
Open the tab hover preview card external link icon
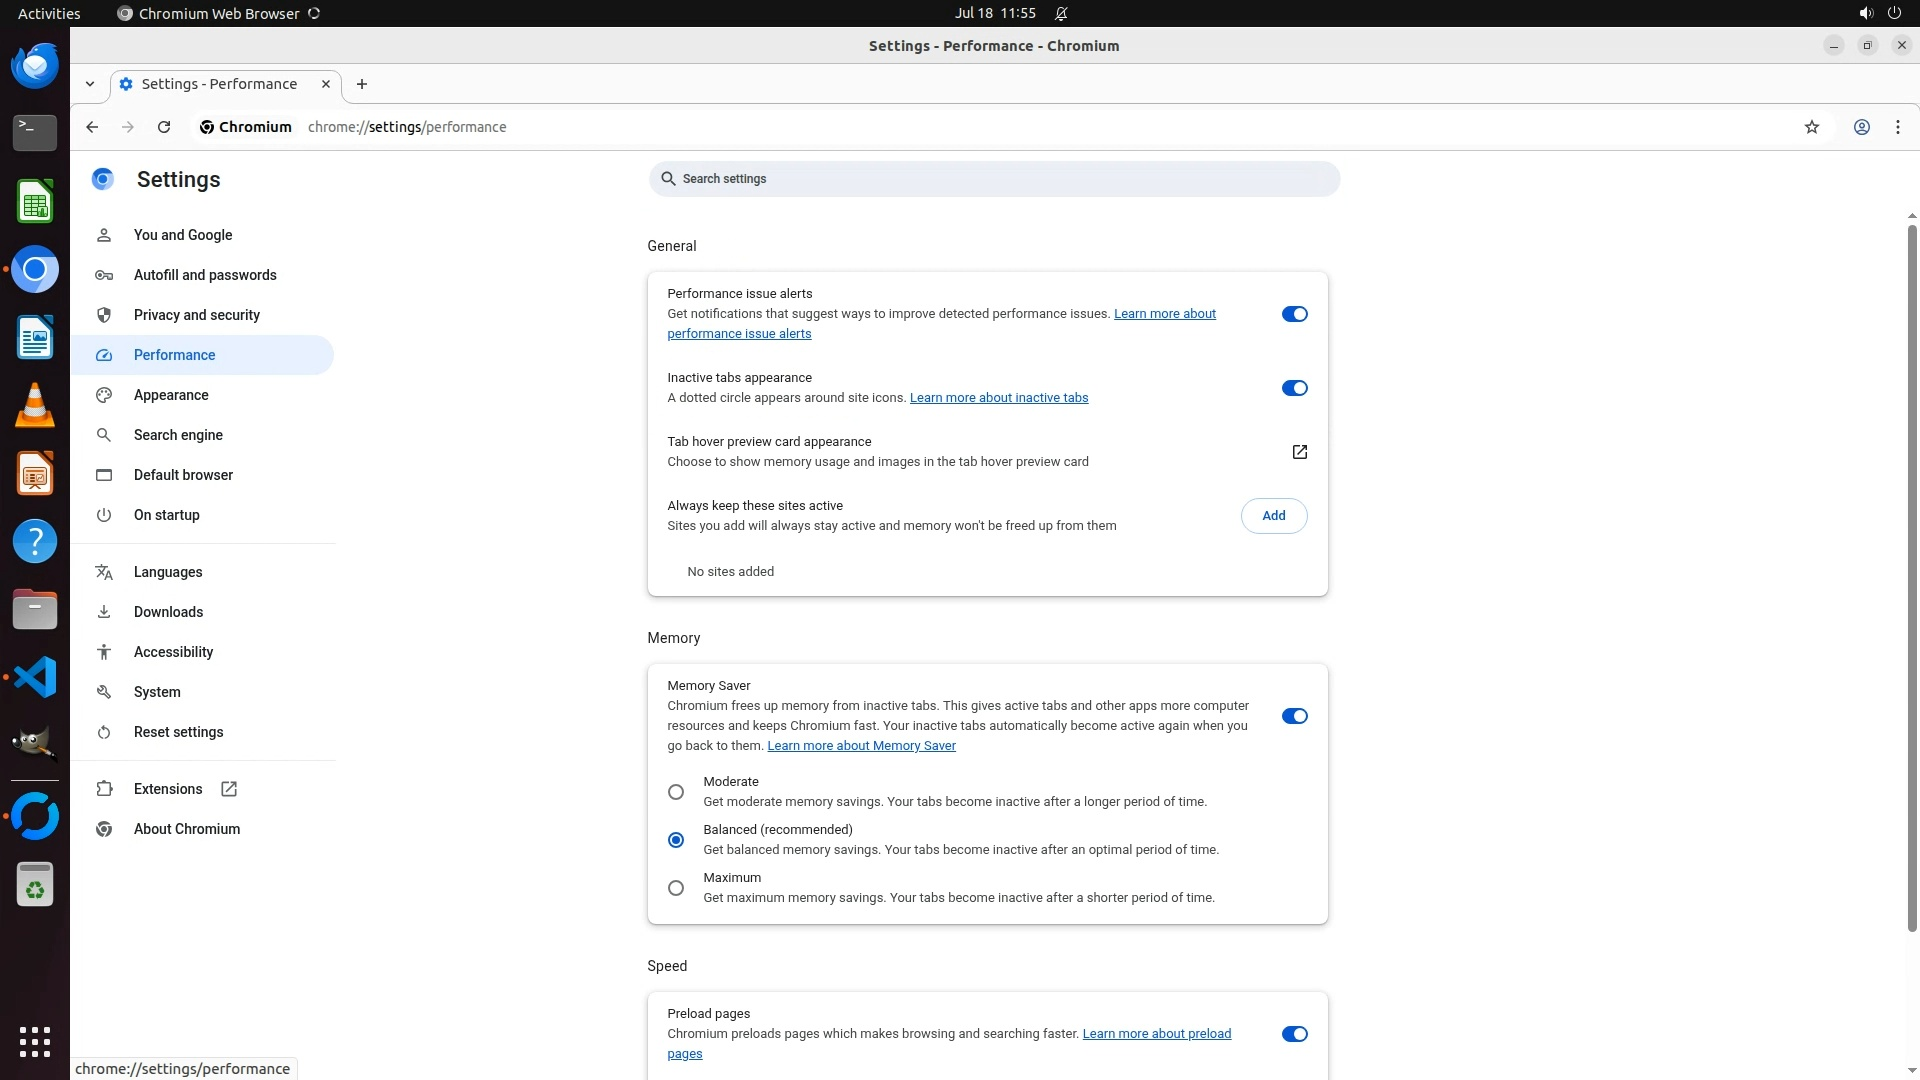pos(1299,452)
